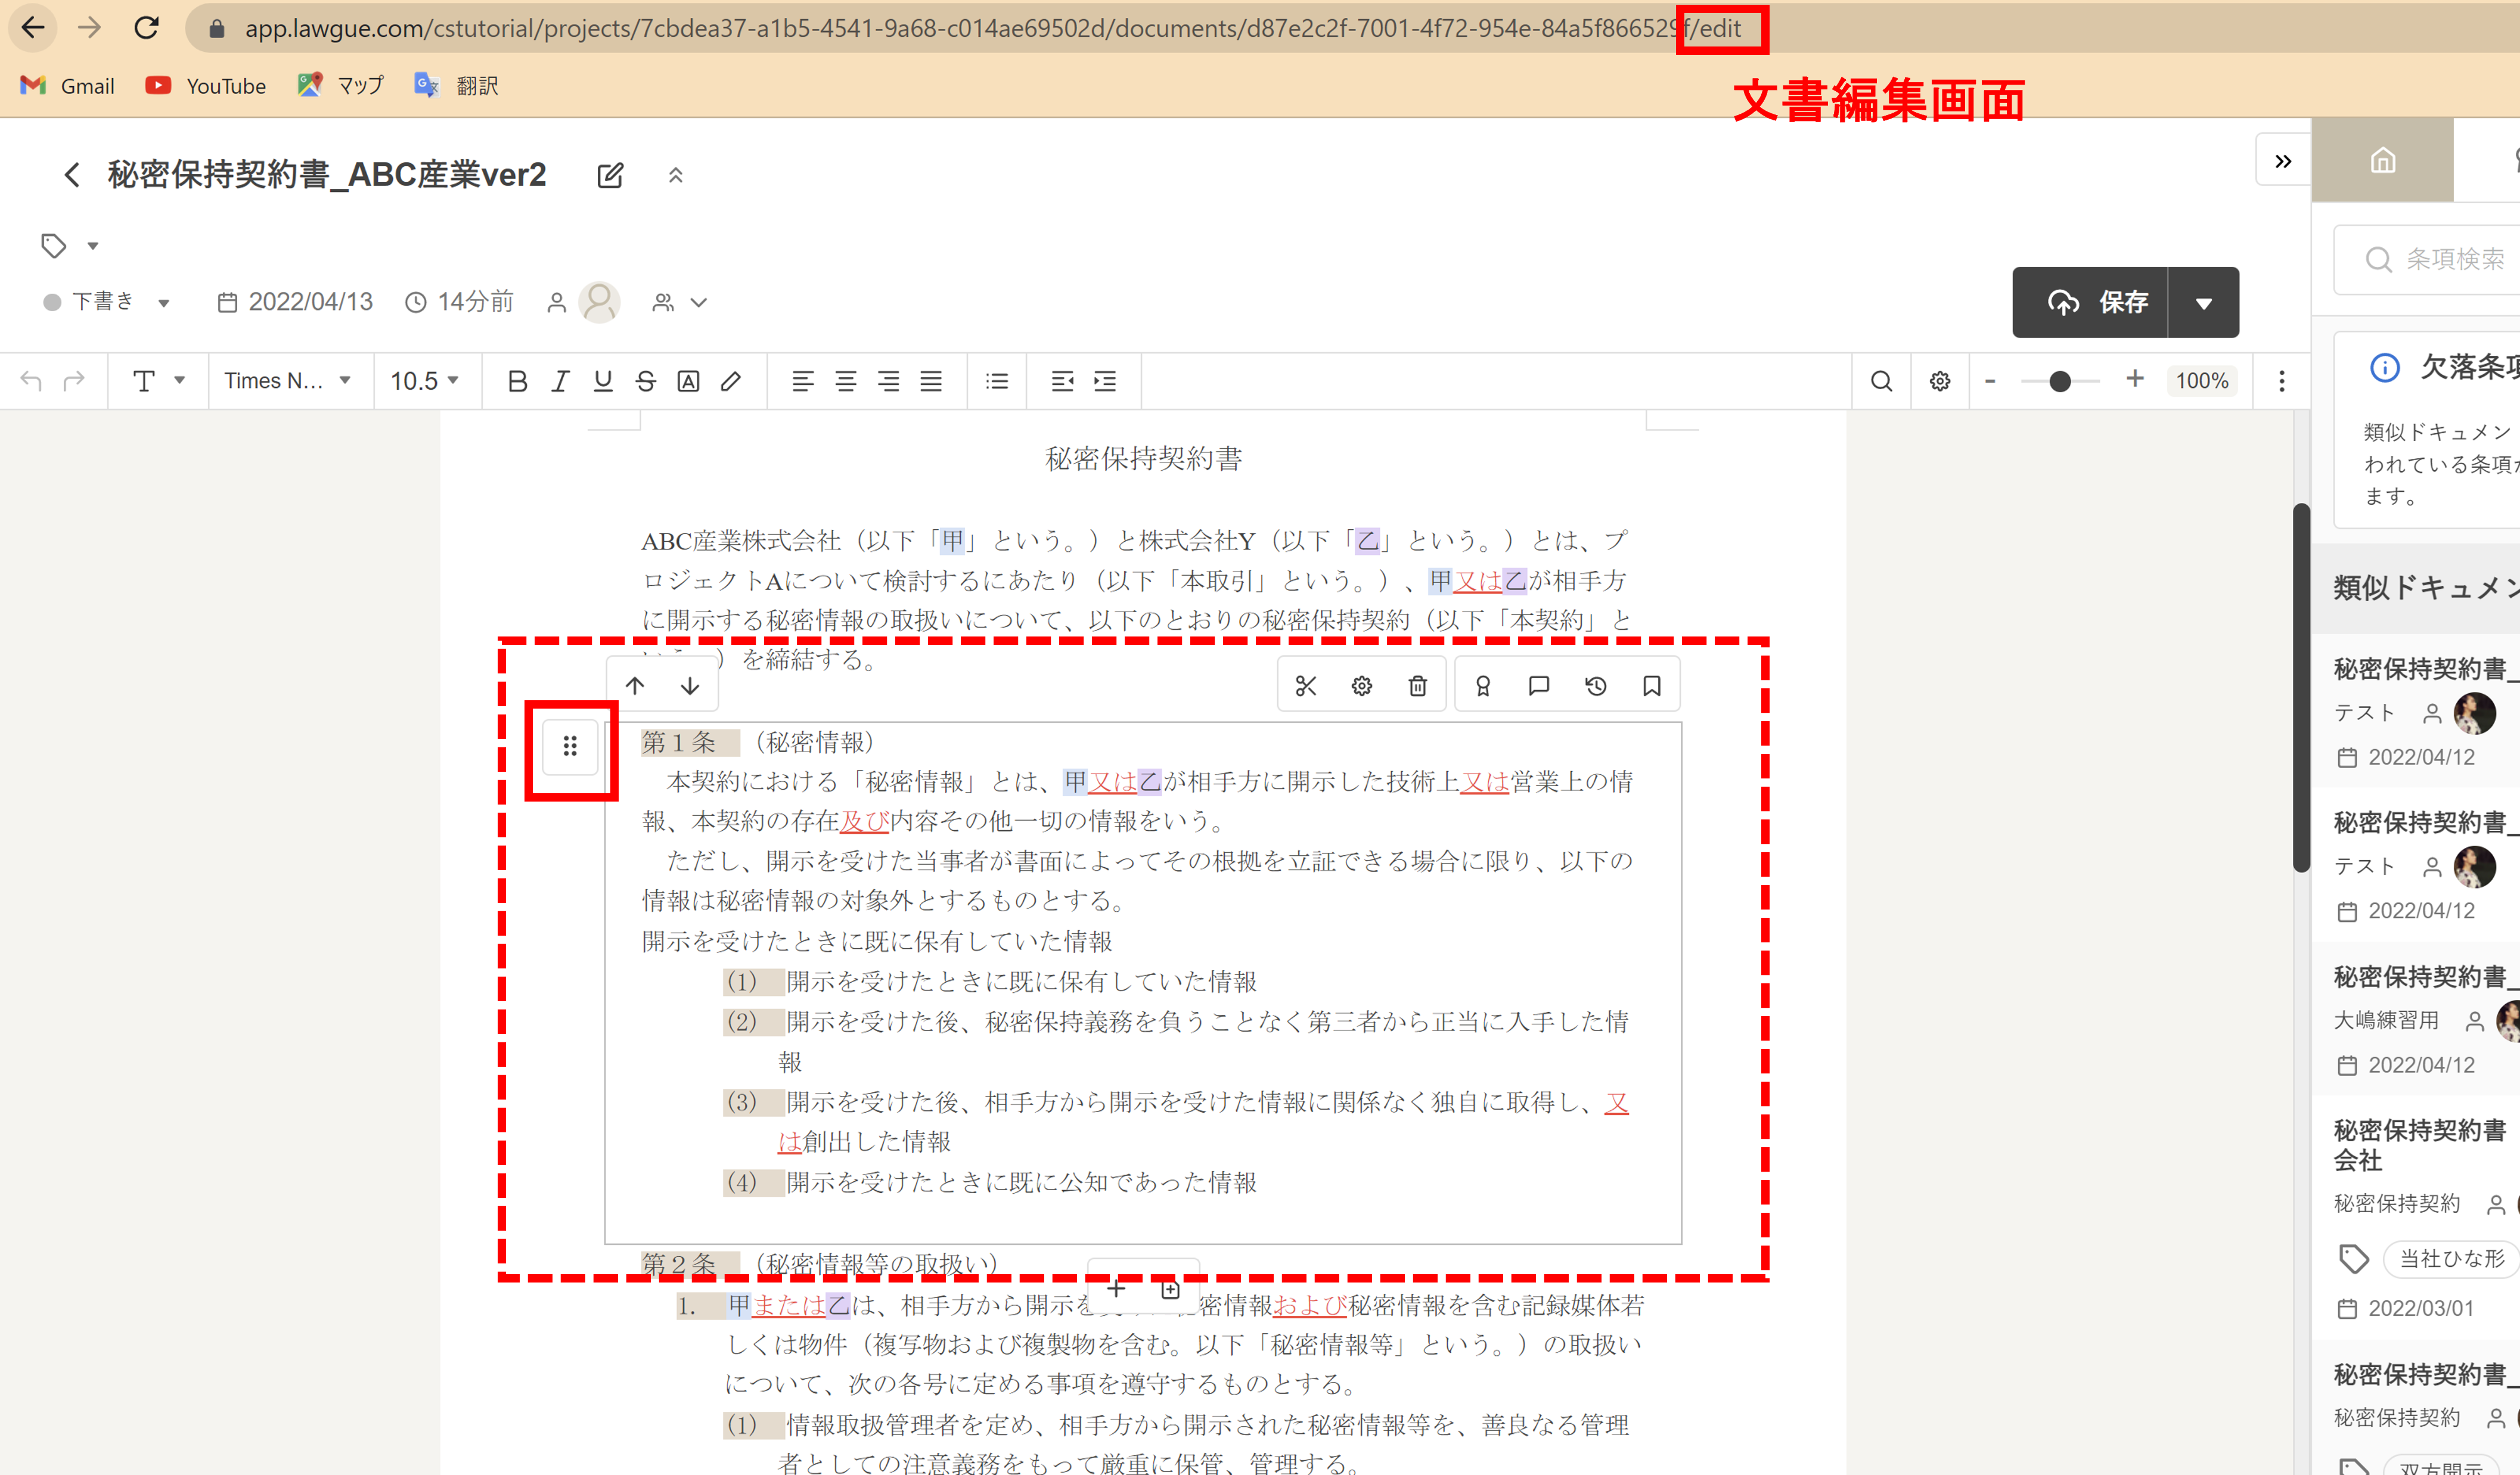Click the clause history clock icon
Viewport: 2520px width, 1475px height.
click(1595, 686)
